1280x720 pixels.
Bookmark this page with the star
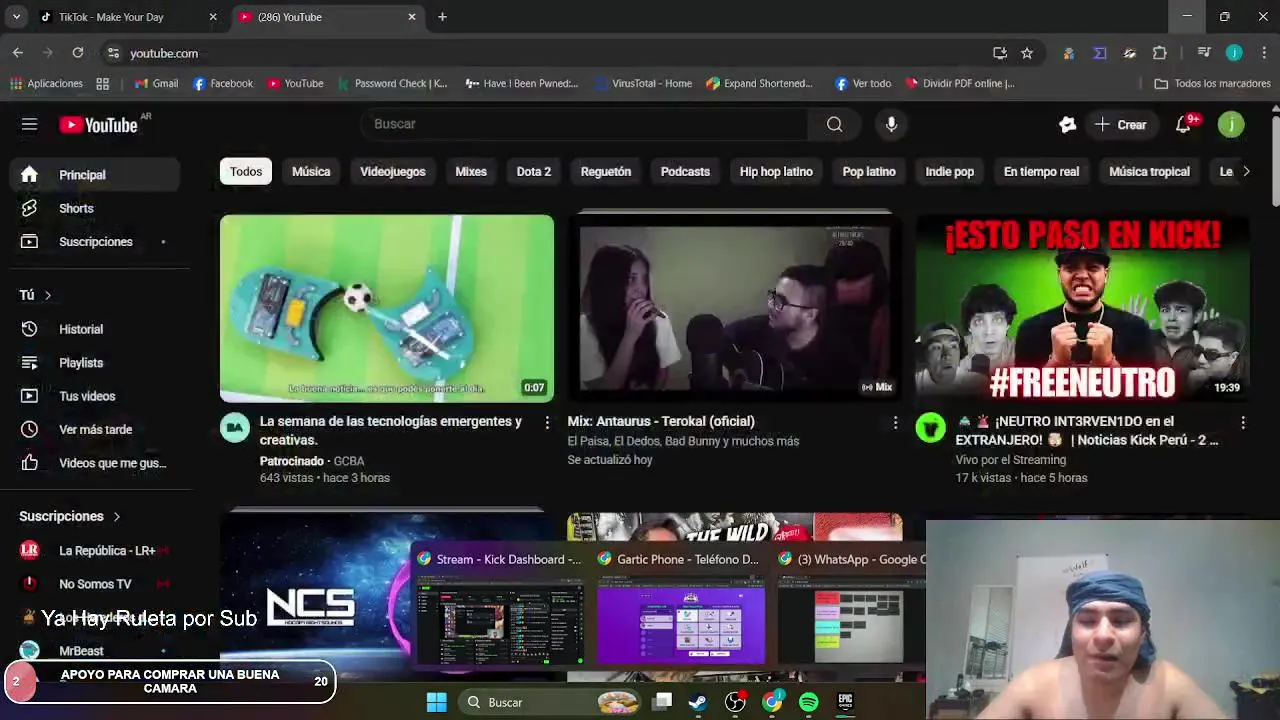pos(1026,53)
